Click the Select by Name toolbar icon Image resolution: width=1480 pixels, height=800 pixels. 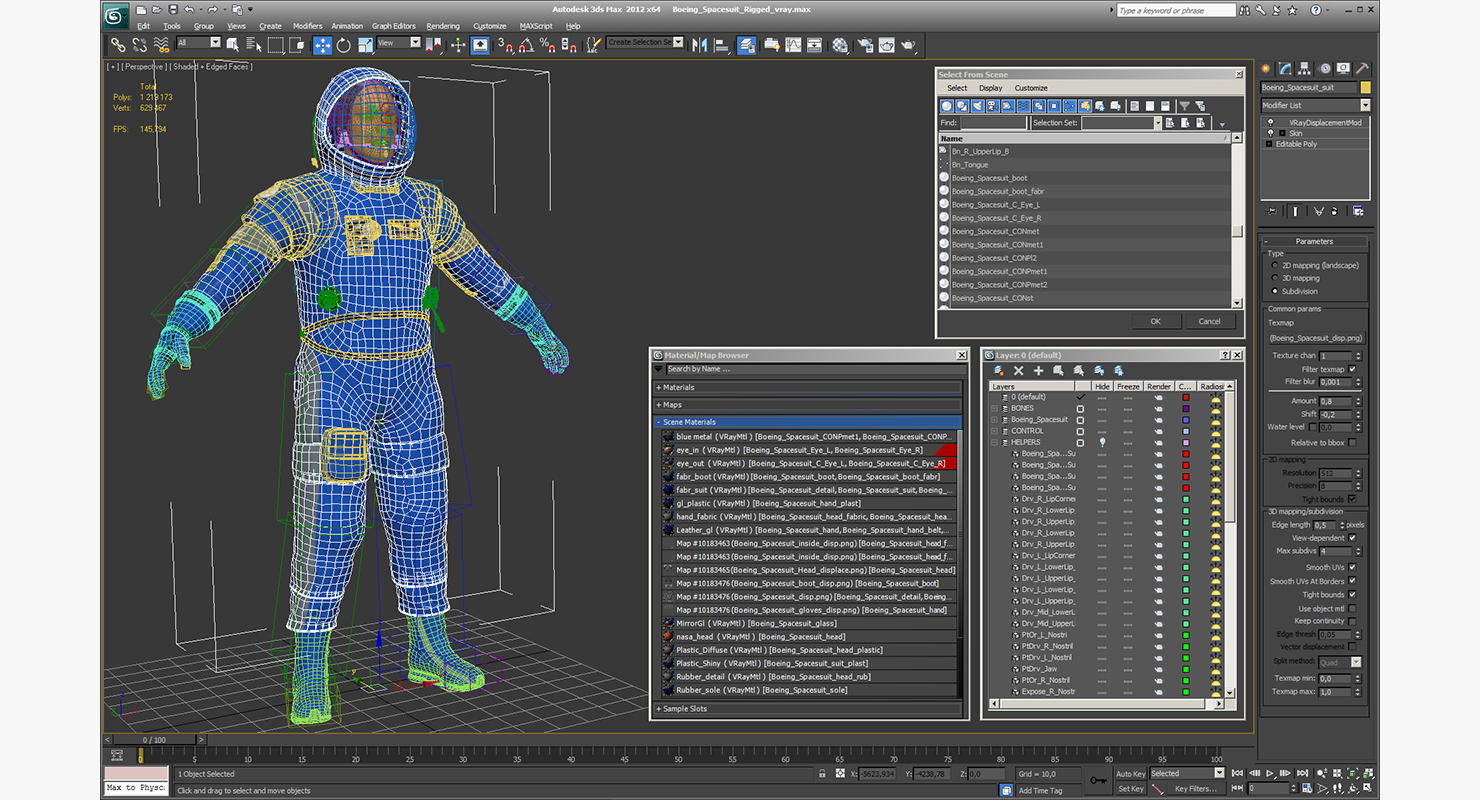pyautogui.click(x=252, y=44)
